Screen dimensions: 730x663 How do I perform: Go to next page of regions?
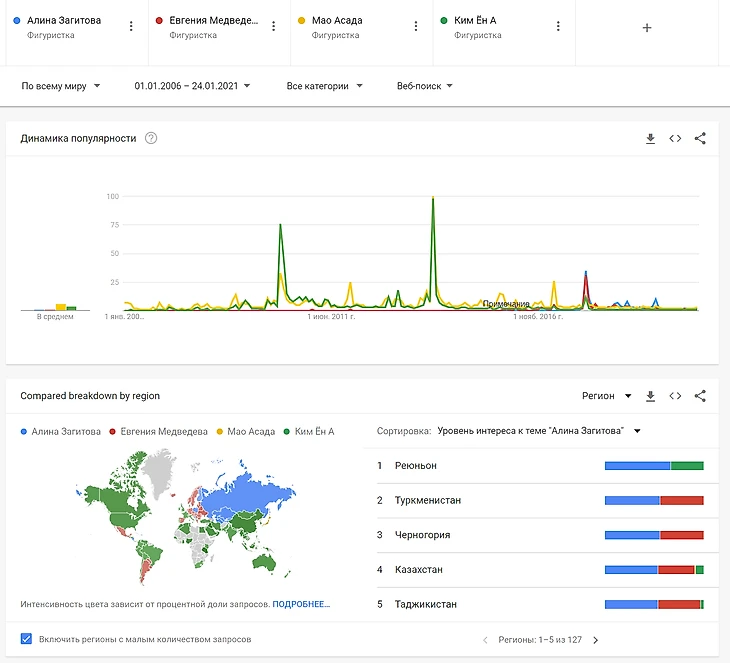pos(596,640)
